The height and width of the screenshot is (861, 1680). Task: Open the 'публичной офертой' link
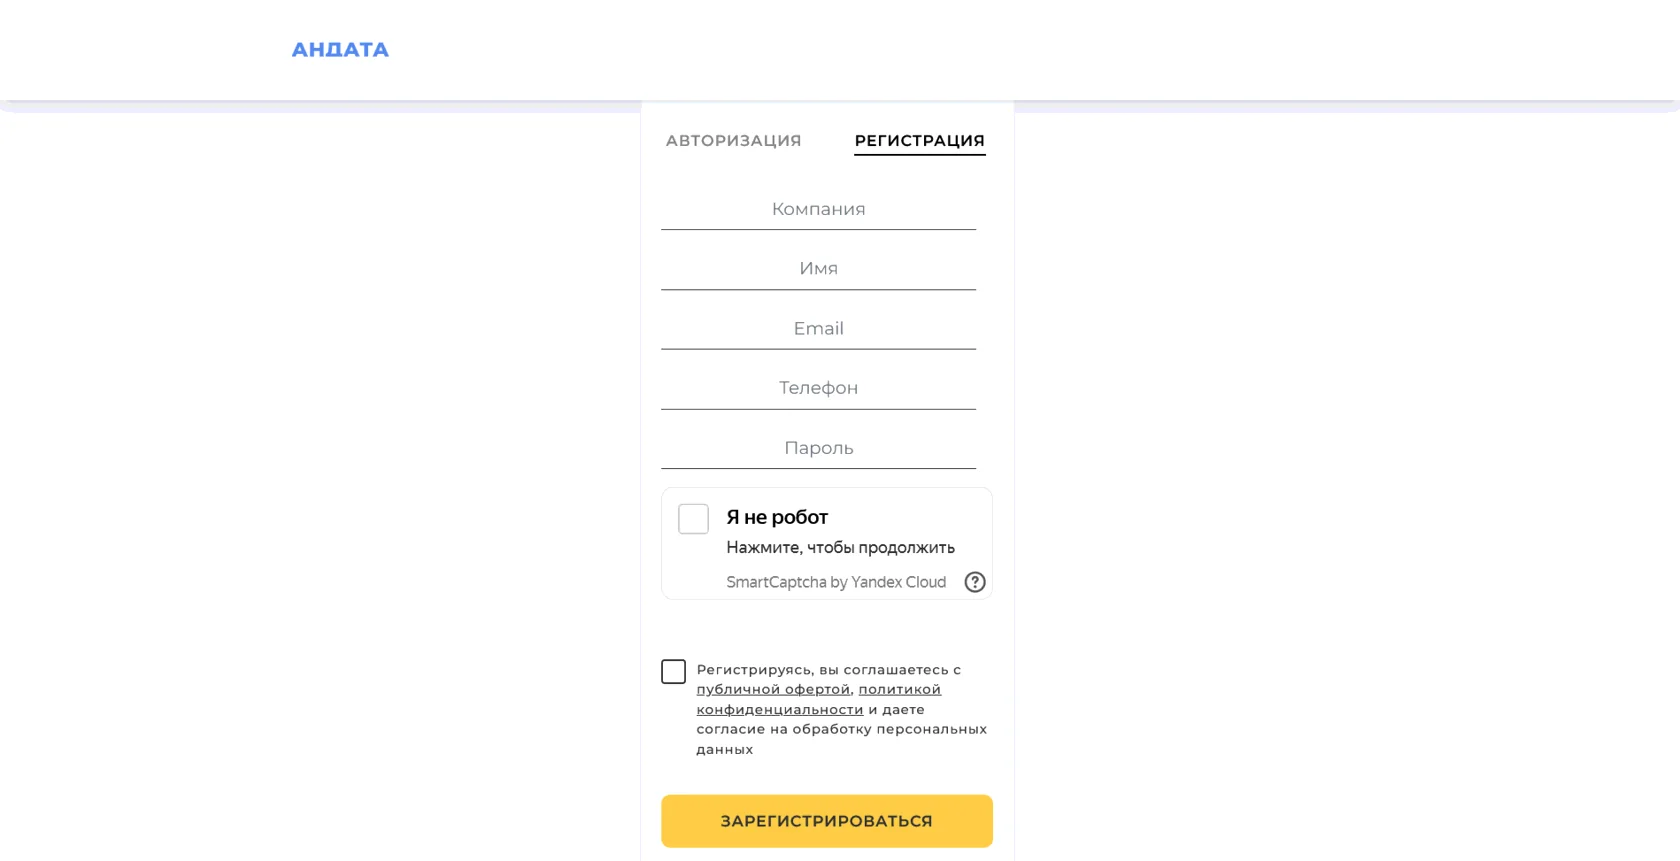tap(773, 689)
